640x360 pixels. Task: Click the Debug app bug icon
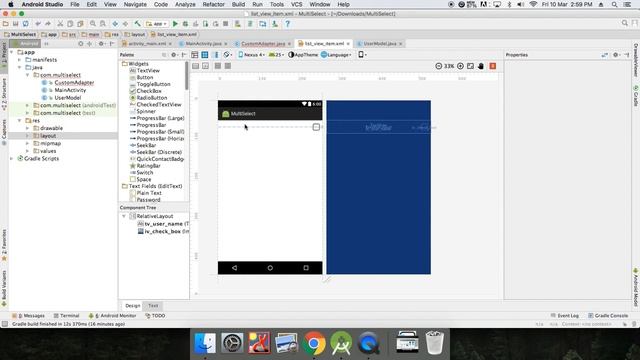tap(185, 24)
